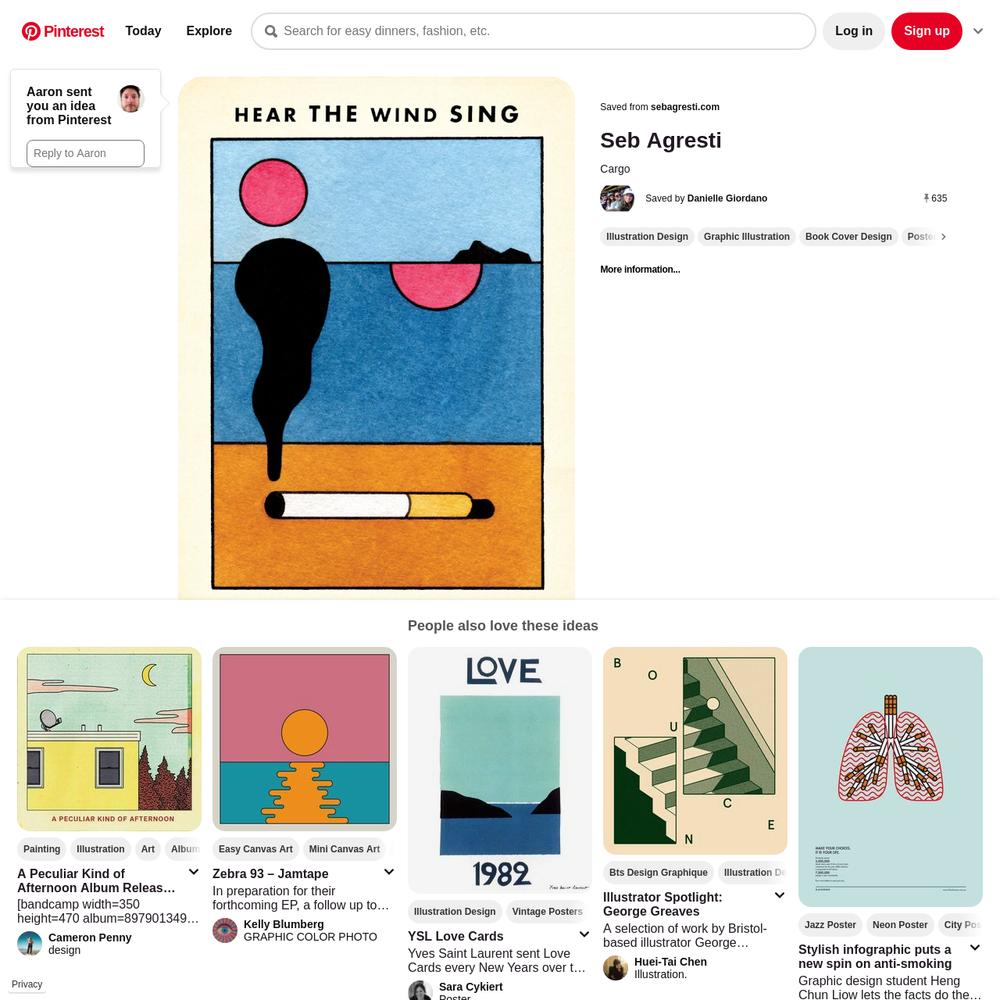Expand the header chevron next to Sign up
The image size is (1000, 1000).
(978, 31)
